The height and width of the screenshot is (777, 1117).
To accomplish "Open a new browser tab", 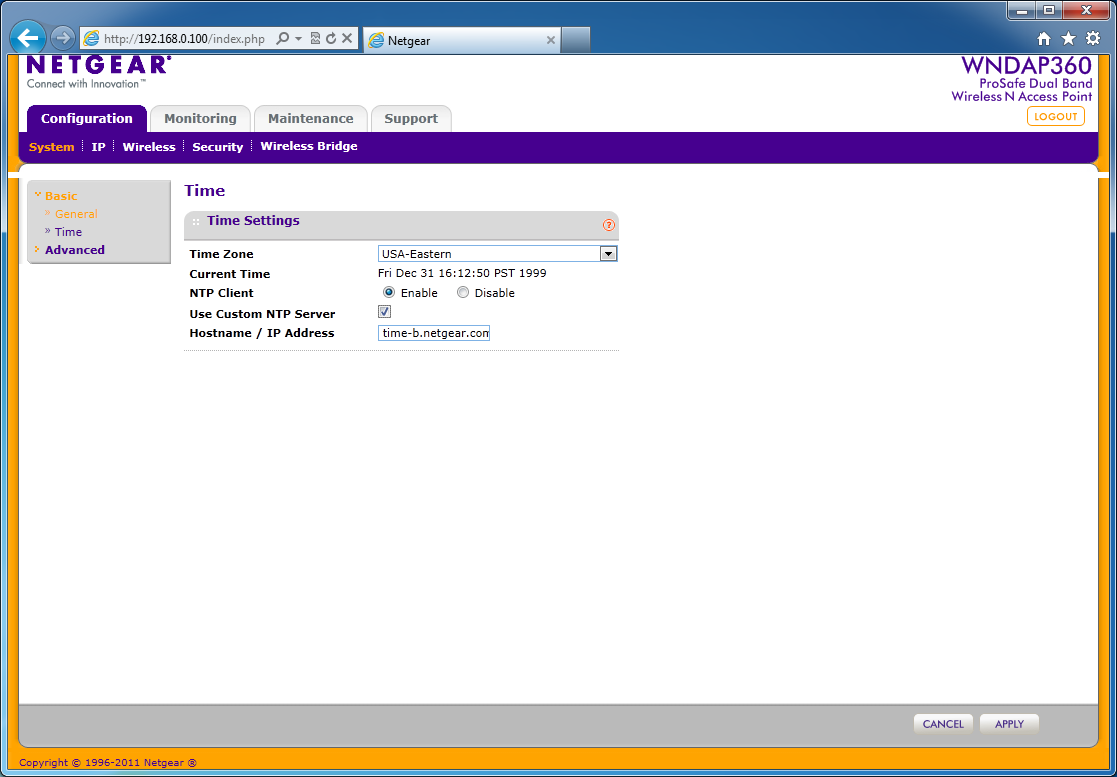I will click(x=576, y=40).
